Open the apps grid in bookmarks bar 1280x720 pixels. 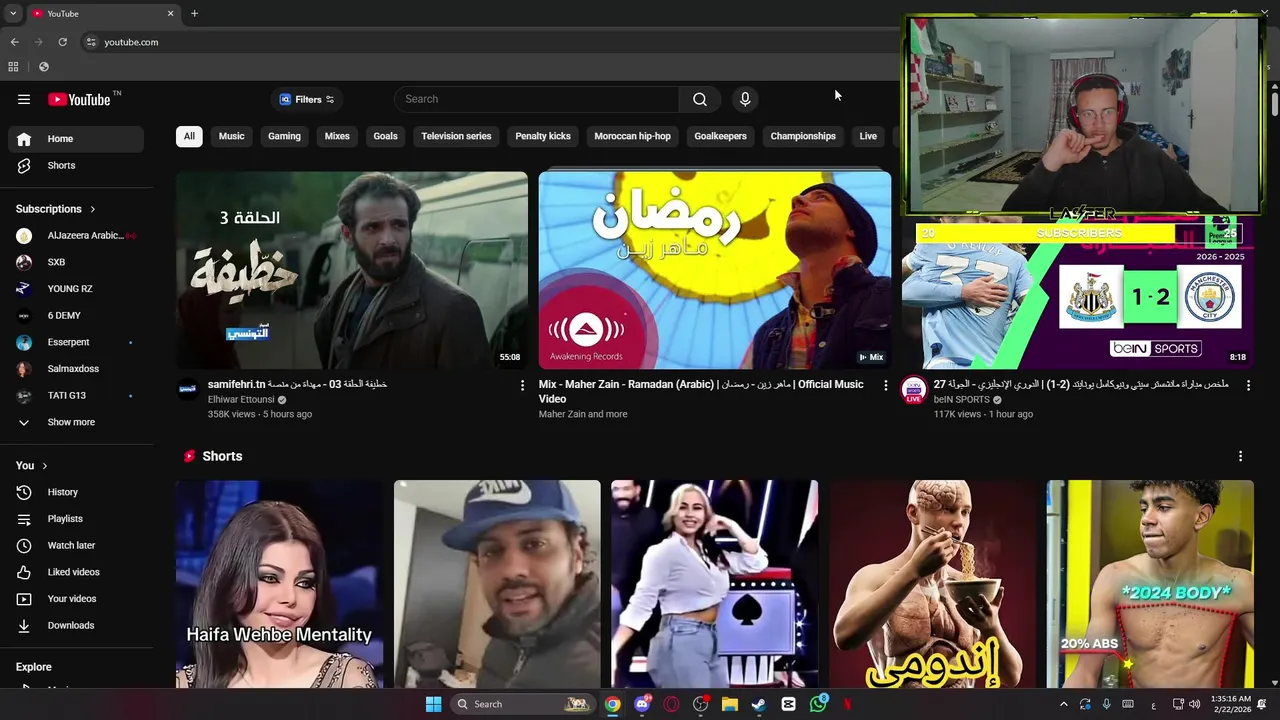[x=13, y=67]
